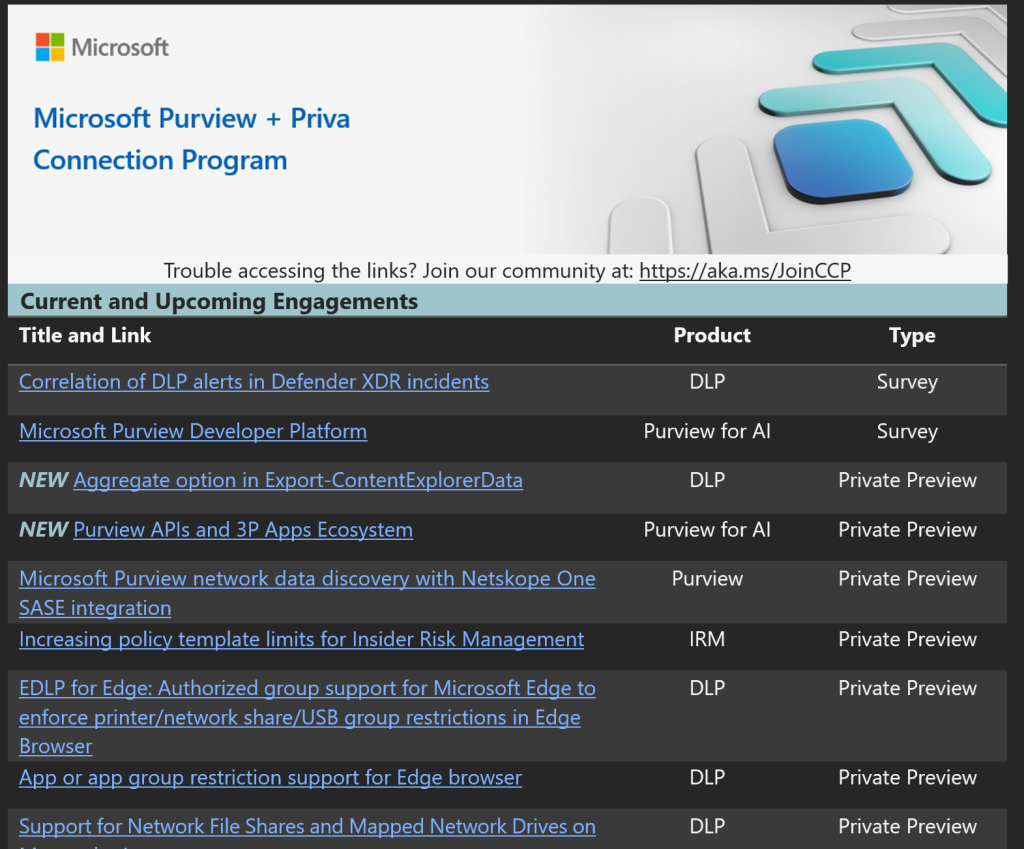Open EDLP for Edge authorized group support link
The width and height of the screenshot is (1024, 849).
307,688
